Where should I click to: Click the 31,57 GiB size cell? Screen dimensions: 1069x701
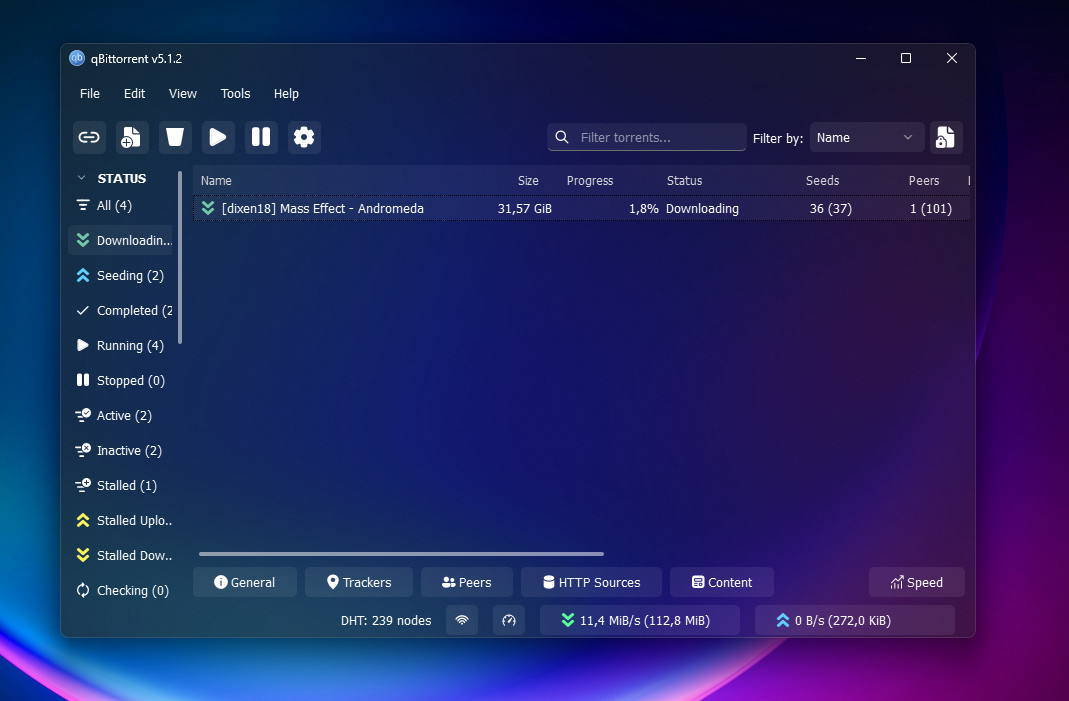524,209
